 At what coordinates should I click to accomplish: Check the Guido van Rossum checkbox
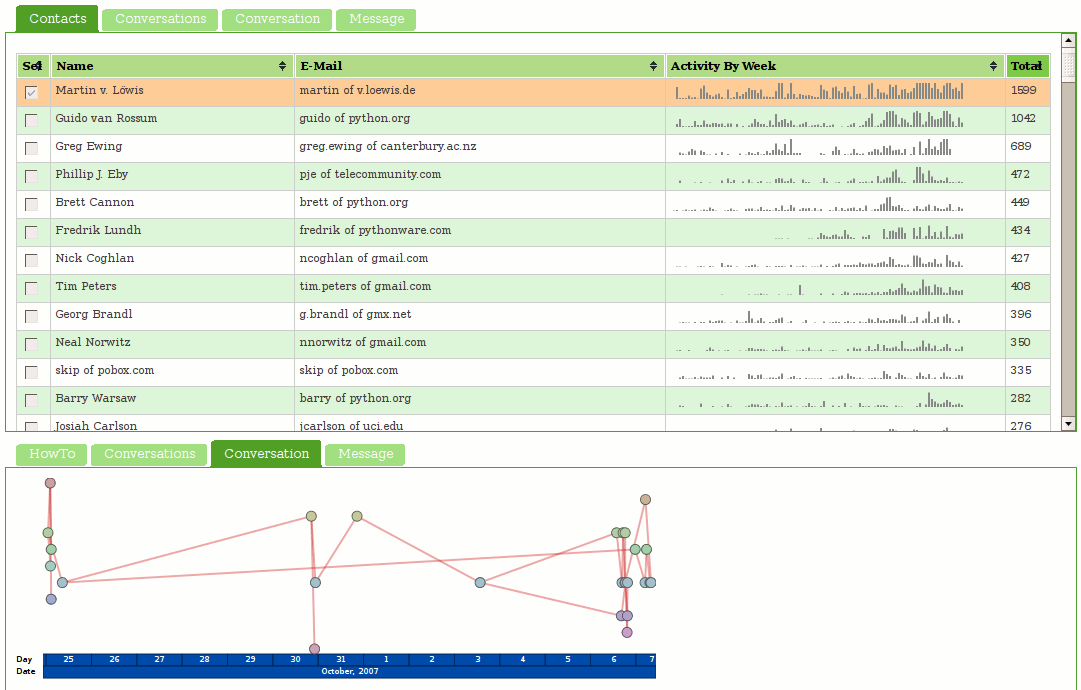coord(31,121)
